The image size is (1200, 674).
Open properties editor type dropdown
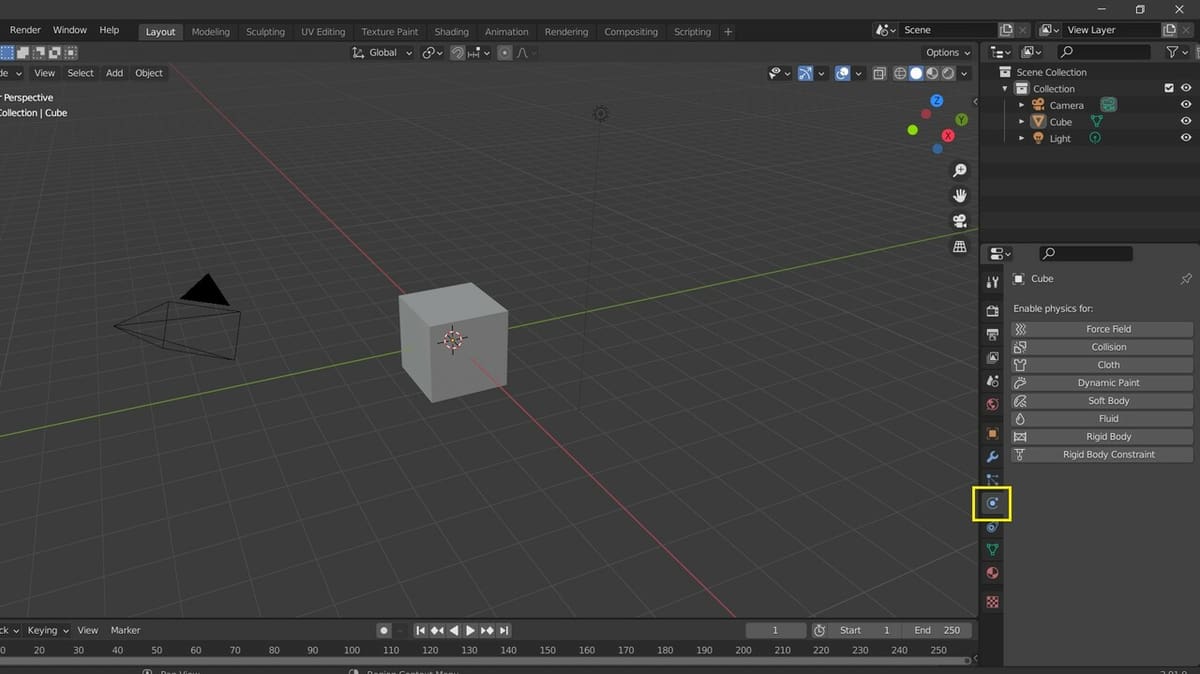[x=1000, y=254]
